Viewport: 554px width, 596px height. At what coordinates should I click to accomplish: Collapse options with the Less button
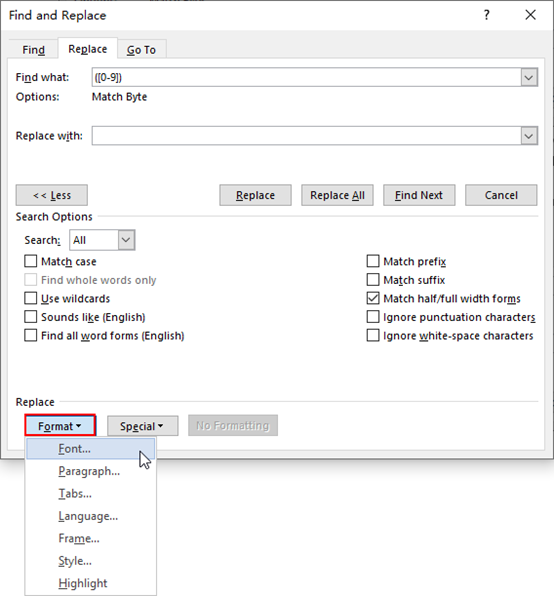(x=52, y=195)
